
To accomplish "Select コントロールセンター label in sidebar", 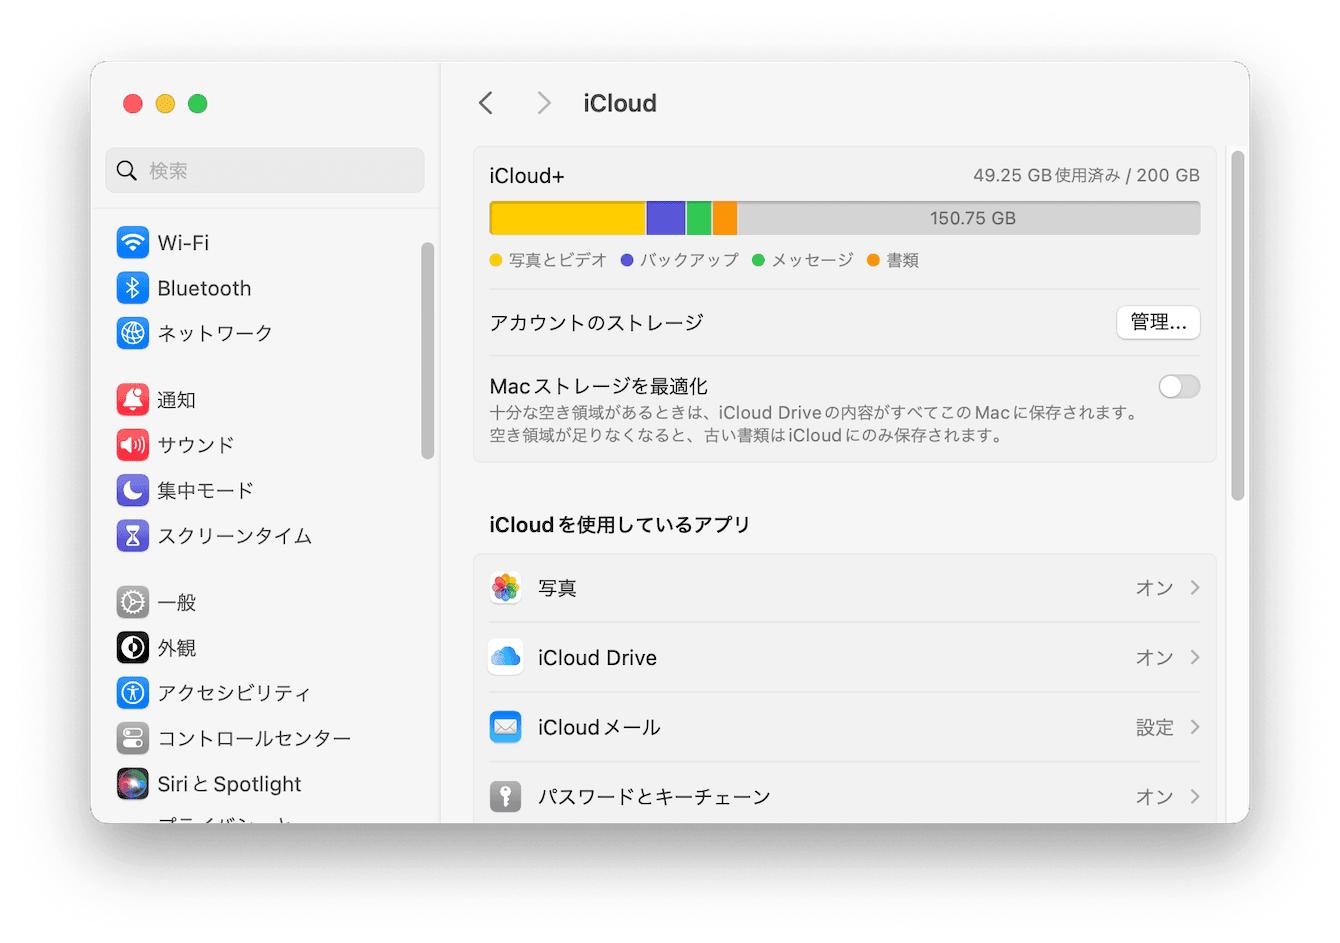I will (x=254, y=738).
